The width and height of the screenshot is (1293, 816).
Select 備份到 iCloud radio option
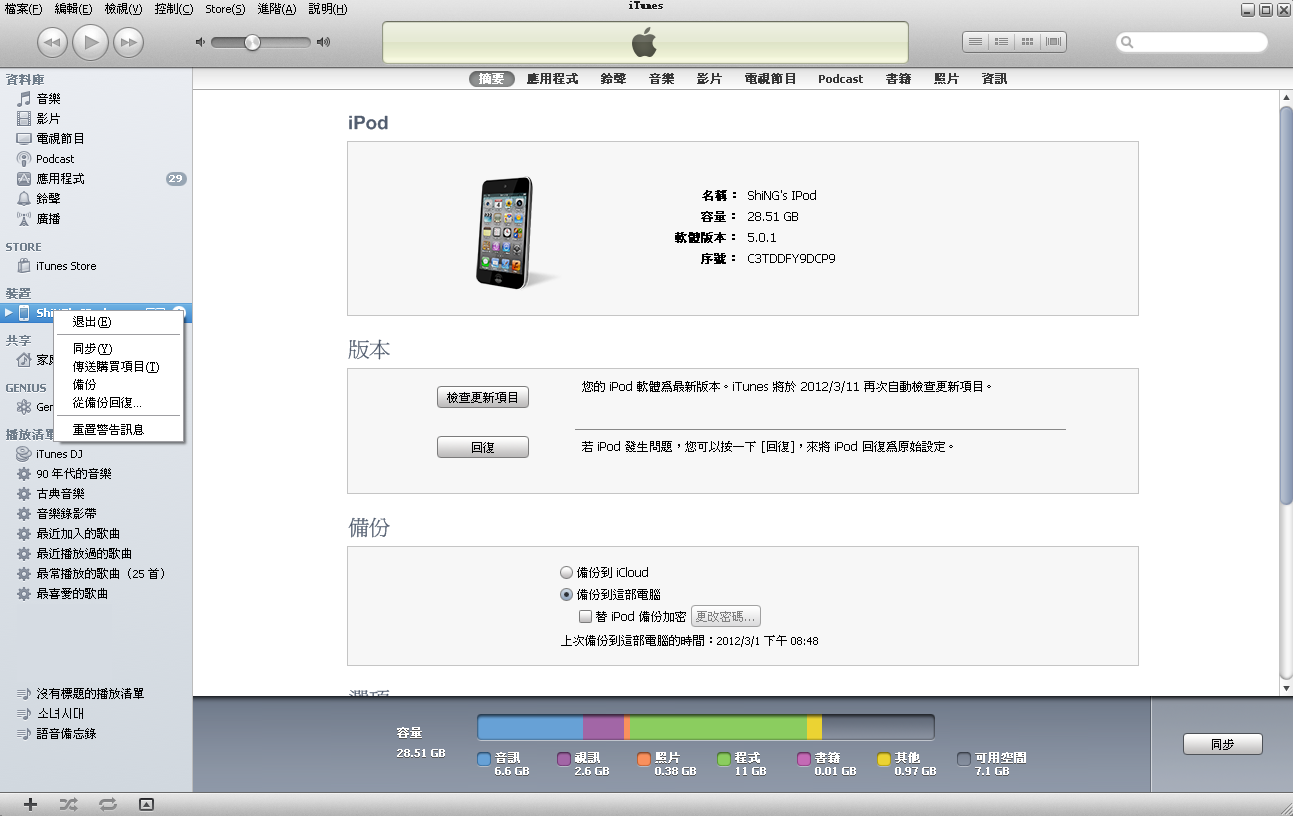[x=567, y=573]
